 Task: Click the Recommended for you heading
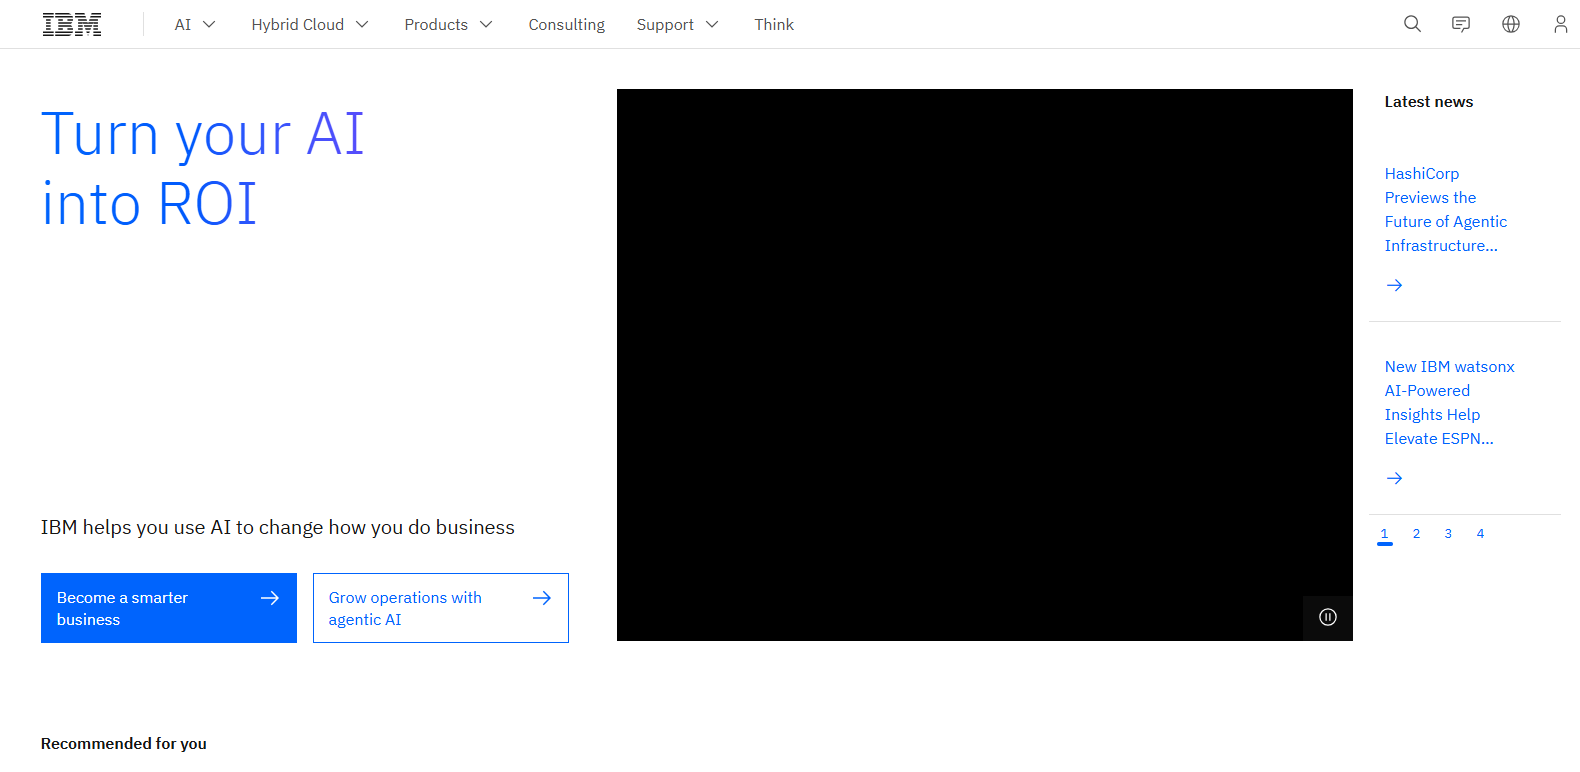124,743
